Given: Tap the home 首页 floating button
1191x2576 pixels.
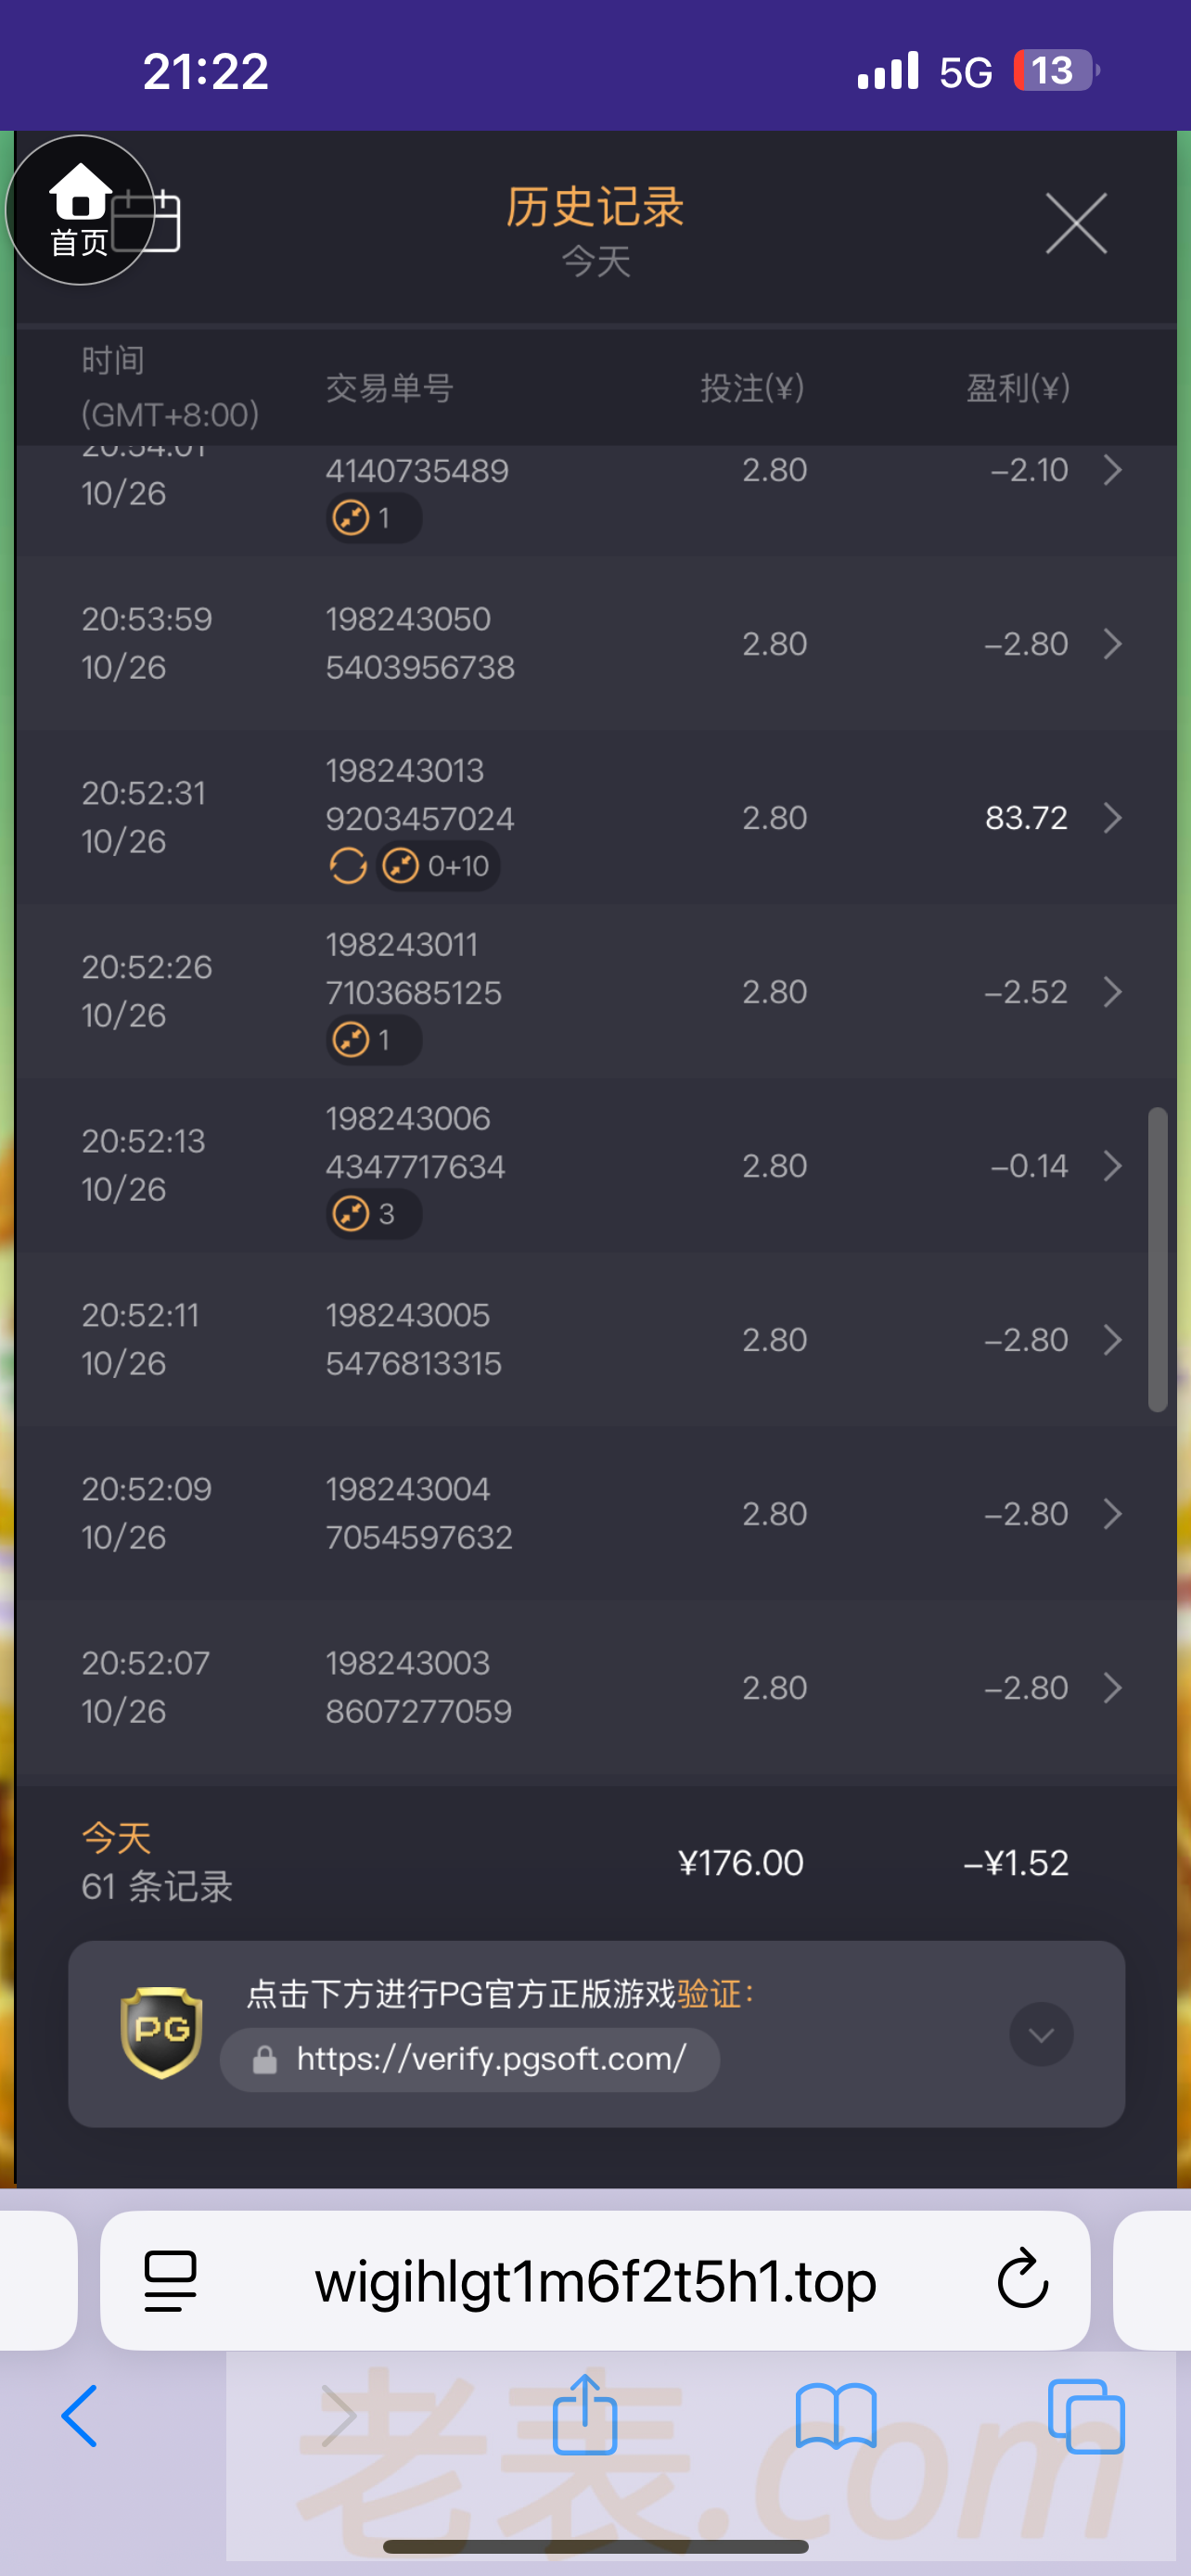Looking at the screenshot, I should (x=79, y=210).
